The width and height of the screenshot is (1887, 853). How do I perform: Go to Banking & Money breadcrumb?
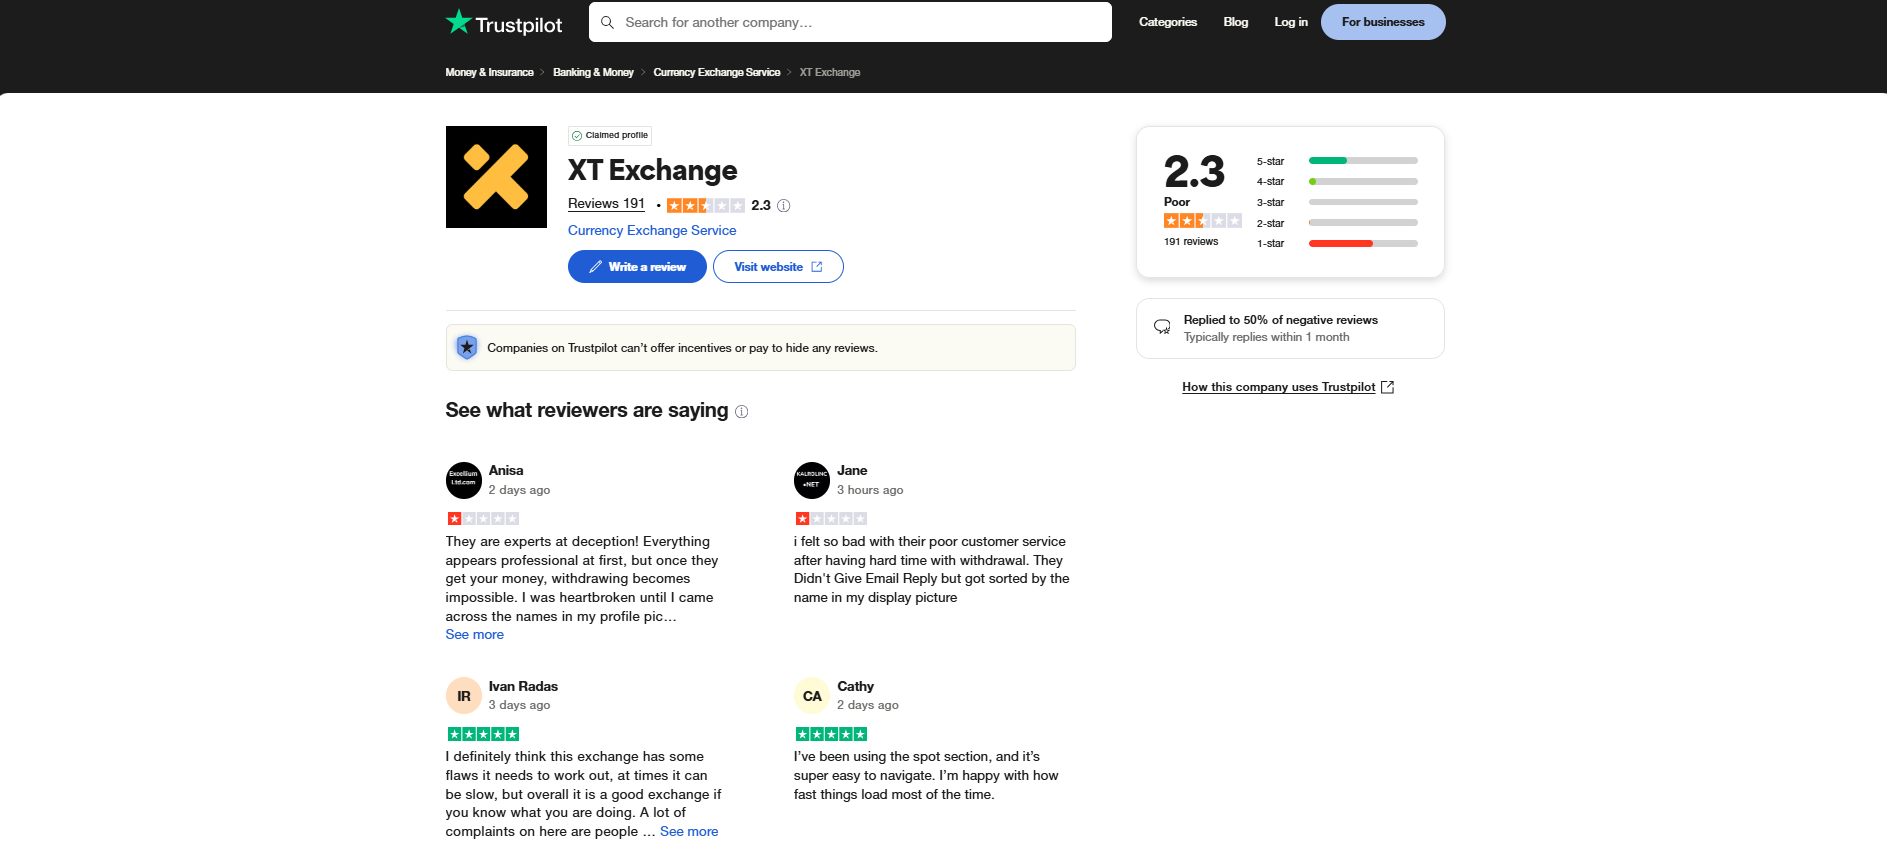pos(593,72)
